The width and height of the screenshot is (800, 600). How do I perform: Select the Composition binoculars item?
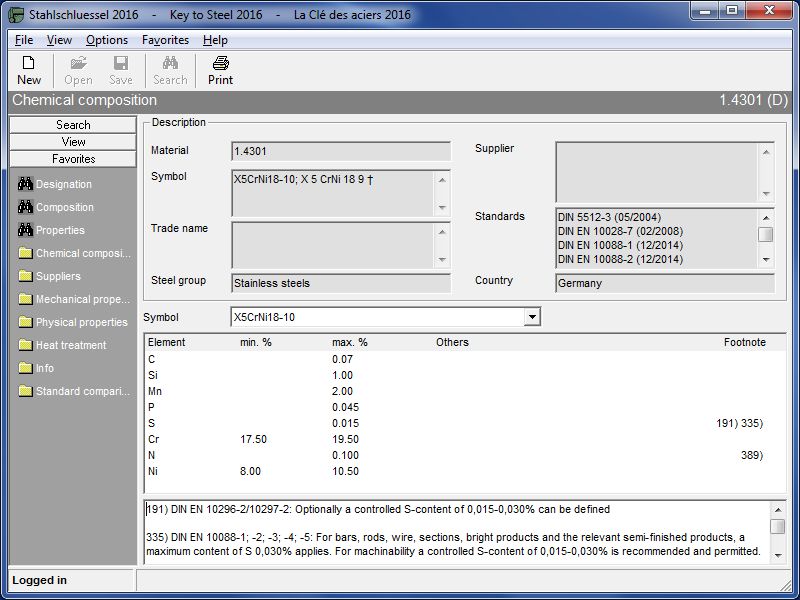[64, 207]
